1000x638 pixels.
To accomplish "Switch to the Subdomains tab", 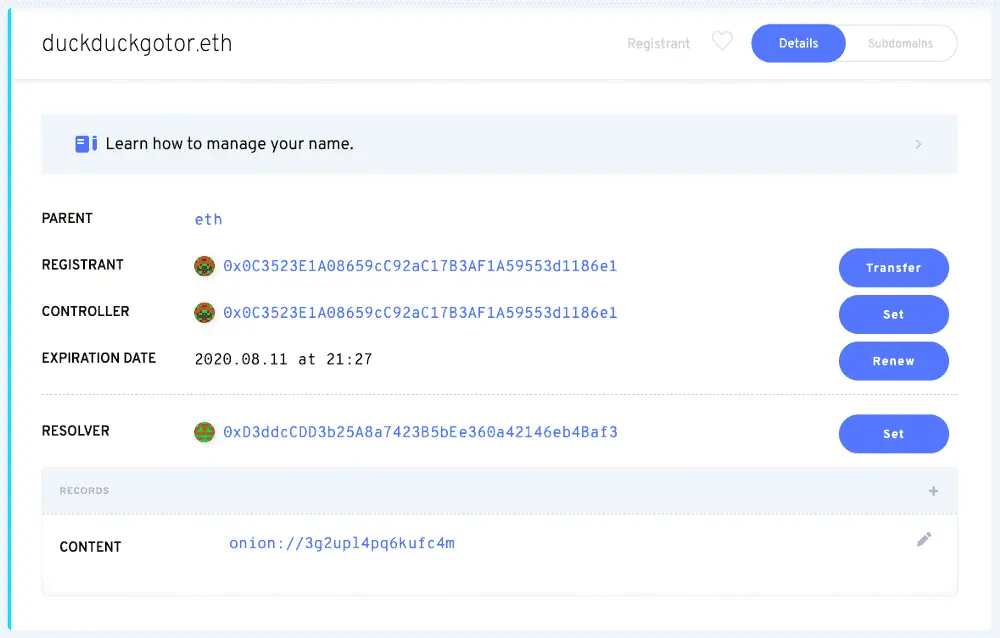I will 900,44.
